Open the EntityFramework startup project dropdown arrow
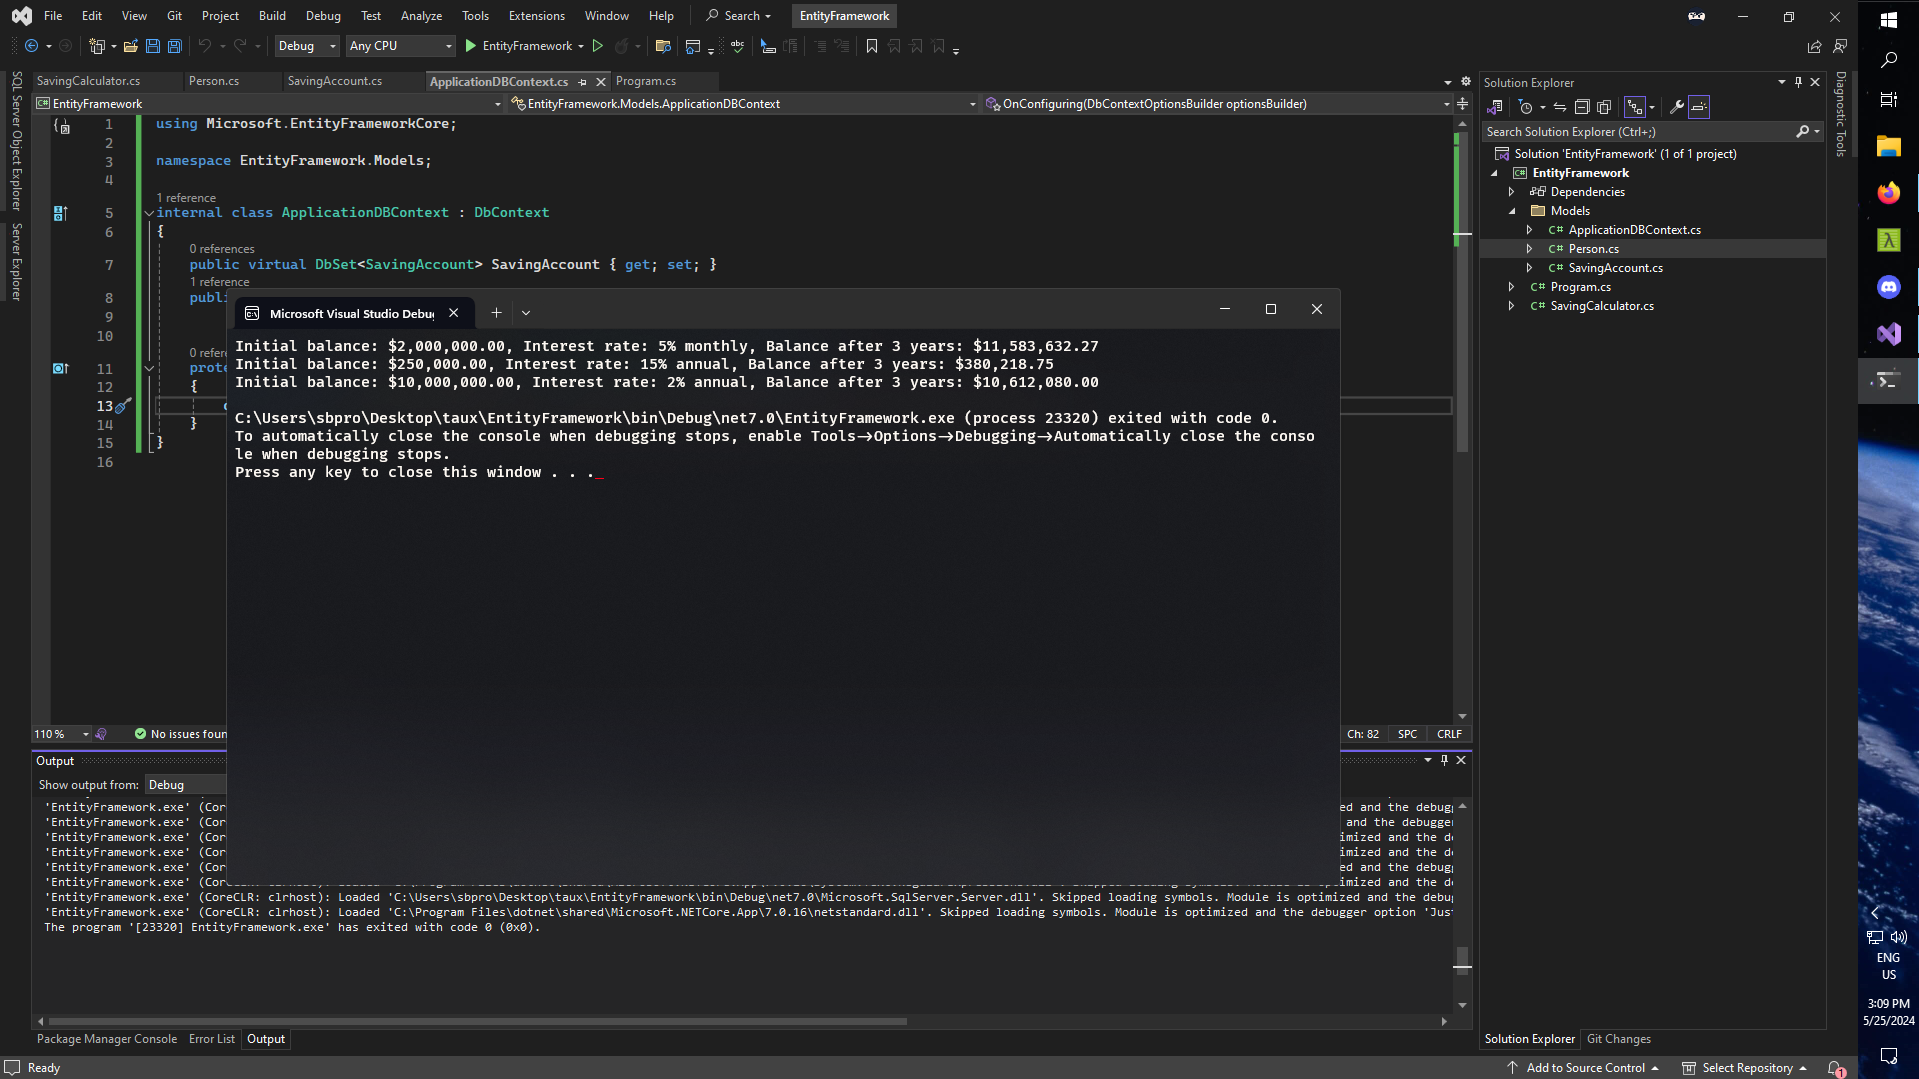Image resolution: width=1919 pixels, height=1079 pixels. (581, 46)
